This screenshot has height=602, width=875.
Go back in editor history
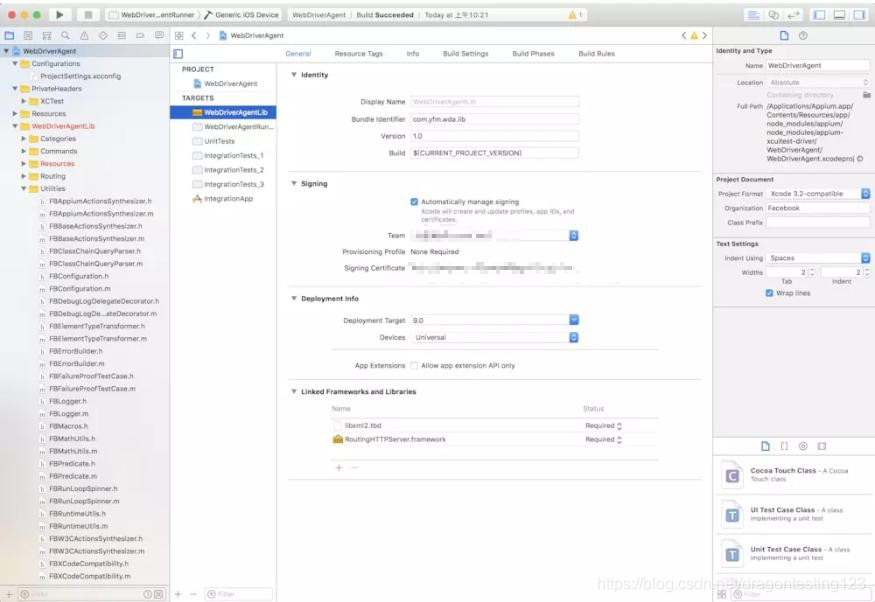194,36
